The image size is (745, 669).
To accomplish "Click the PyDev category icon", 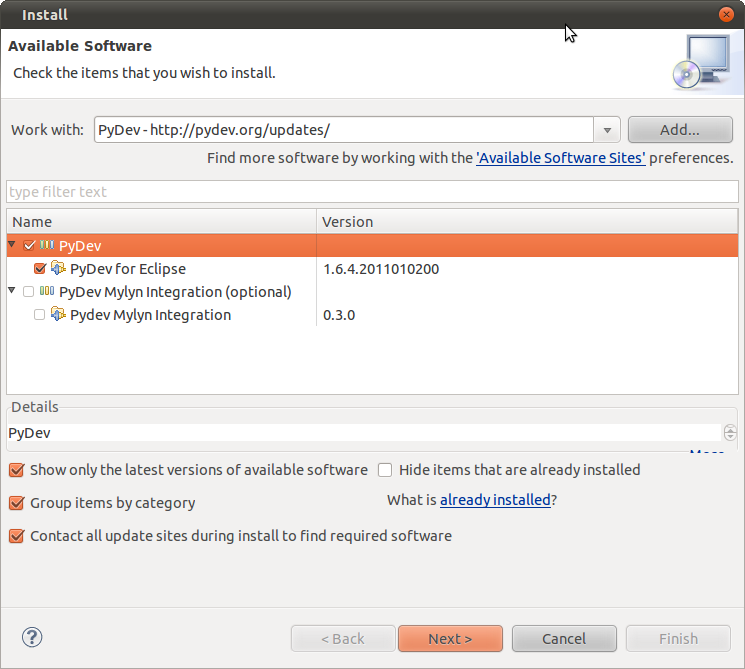I will point(47,245).
